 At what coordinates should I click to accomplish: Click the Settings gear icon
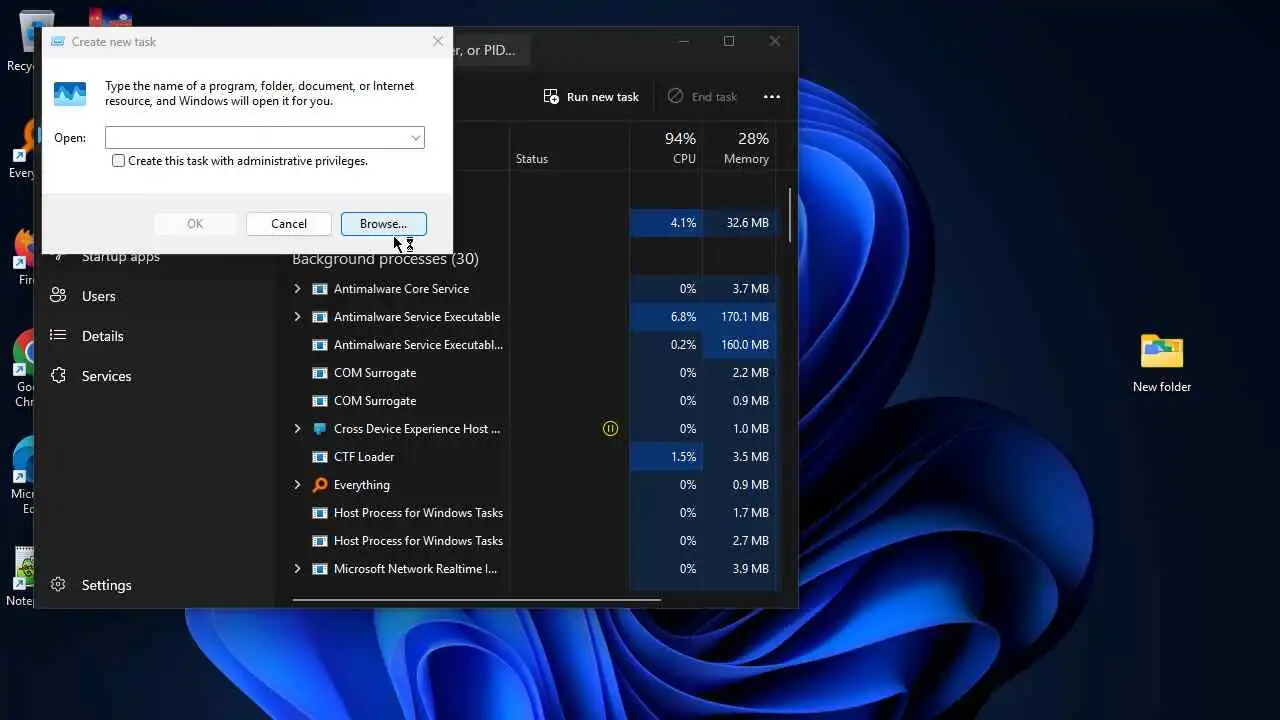[58, 585]
